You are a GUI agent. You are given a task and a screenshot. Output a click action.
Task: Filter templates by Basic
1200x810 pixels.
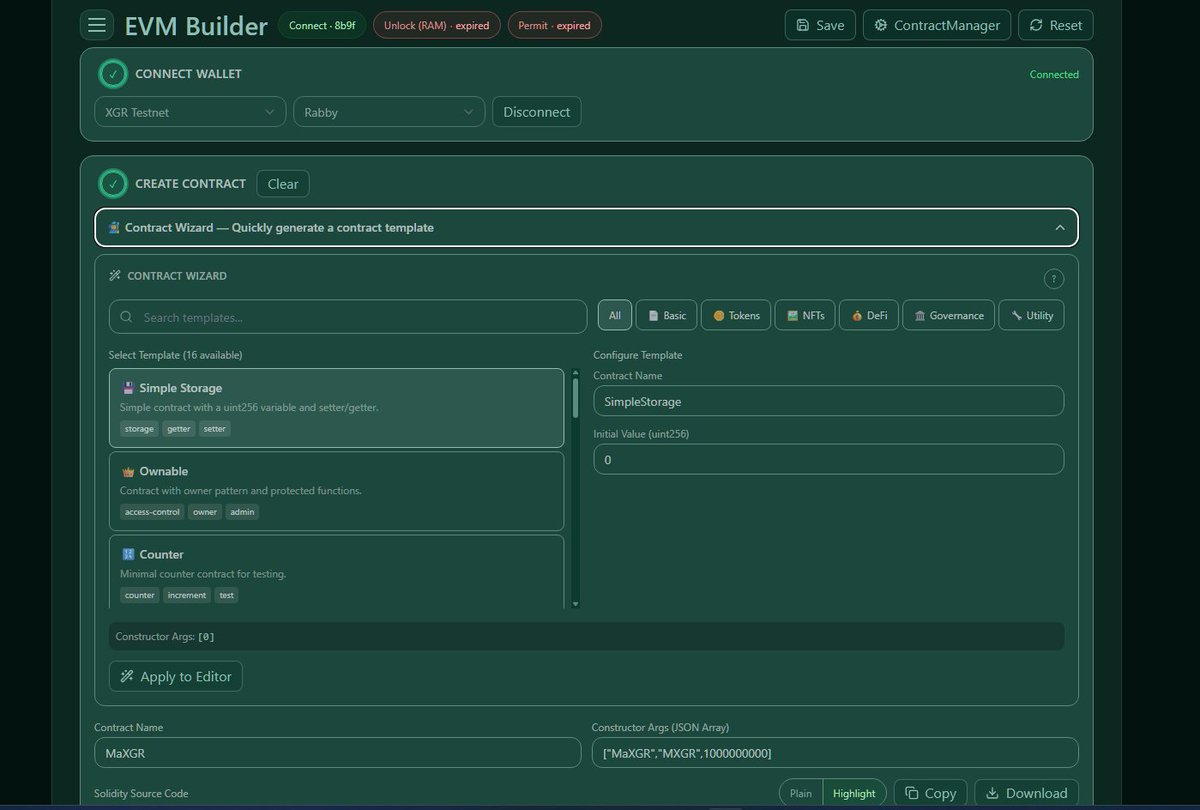[667, 315]
